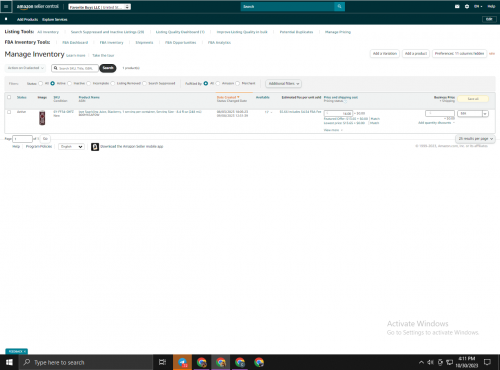Open the EN language dropdown in header
The width and height of the screenshot is (500, 370).
[x=478, y=6]
